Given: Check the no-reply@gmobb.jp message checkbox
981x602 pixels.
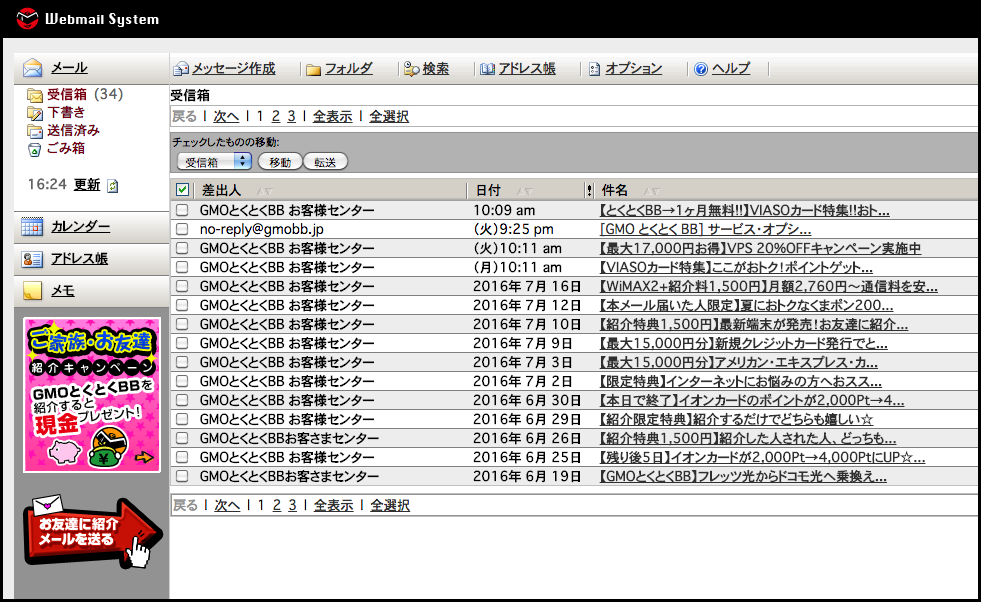Looking at the screenshot, I should [182, 229].
